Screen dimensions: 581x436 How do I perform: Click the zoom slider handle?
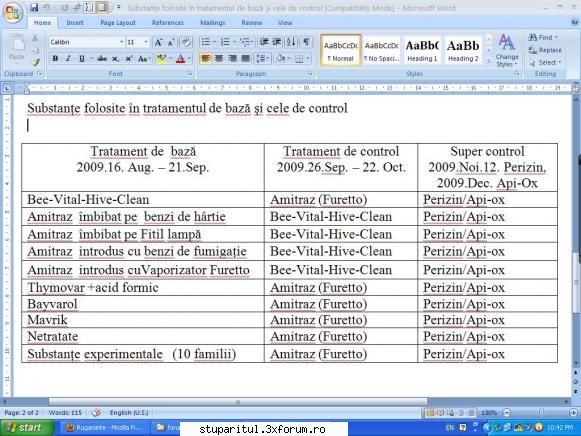tap(541, 412)
